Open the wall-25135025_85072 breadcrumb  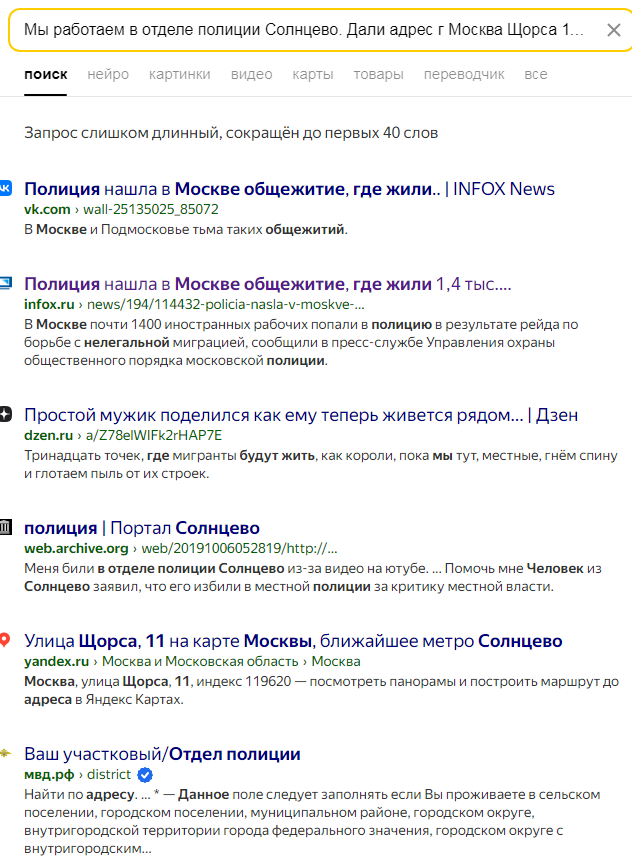click(151, 209)
